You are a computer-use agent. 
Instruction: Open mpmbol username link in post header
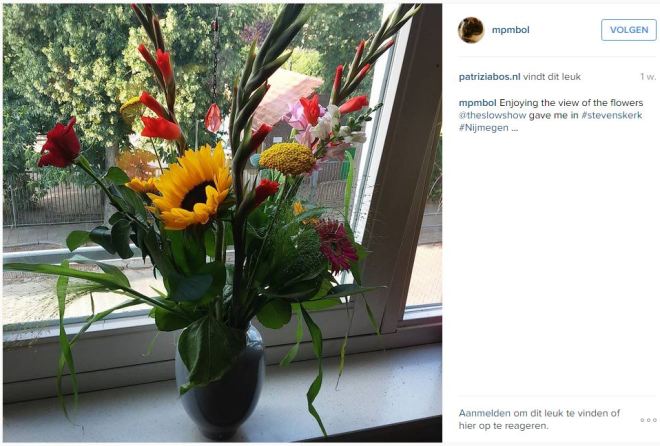(x=511, y=30)
